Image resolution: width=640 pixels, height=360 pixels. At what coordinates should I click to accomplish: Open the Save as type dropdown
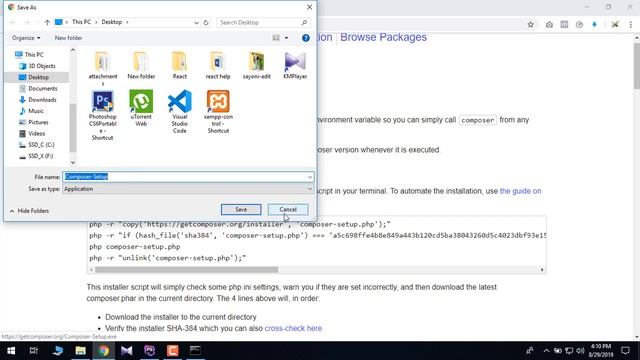(x=188, y=189)
